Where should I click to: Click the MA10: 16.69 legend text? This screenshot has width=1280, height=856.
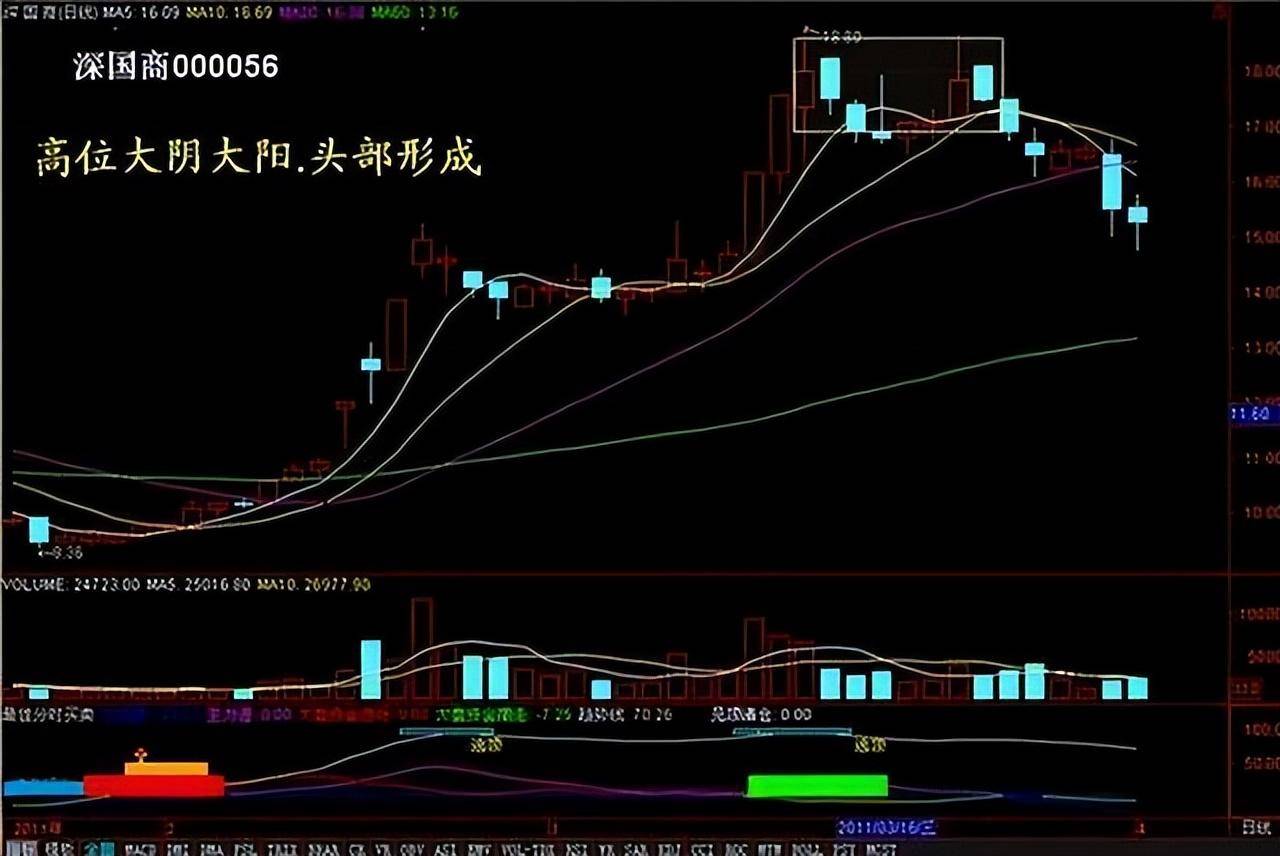229,12
